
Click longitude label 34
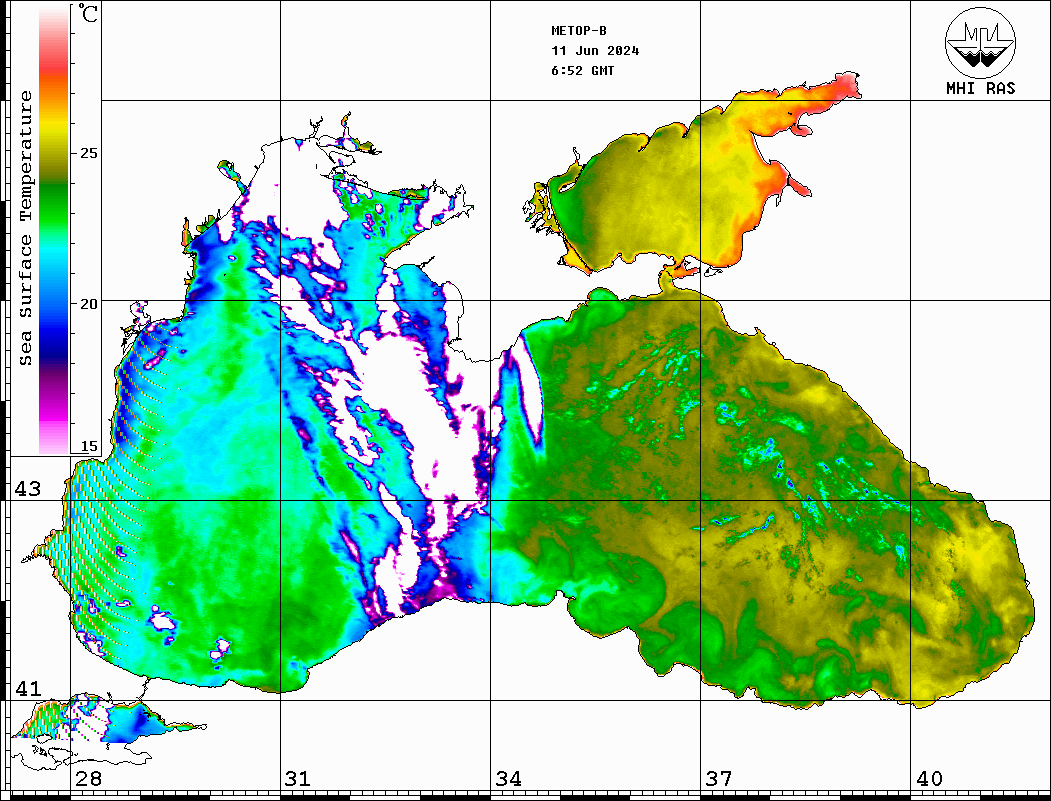[508, 779]
